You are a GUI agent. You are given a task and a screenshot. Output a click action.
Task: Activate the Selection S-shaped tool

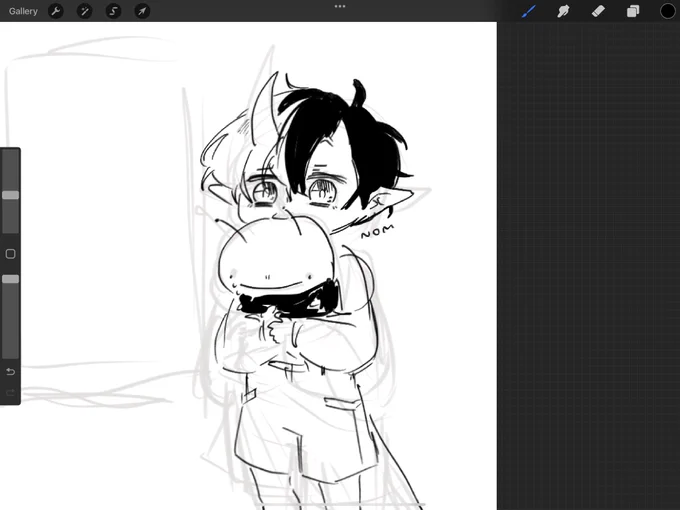[x=113, y=11]
